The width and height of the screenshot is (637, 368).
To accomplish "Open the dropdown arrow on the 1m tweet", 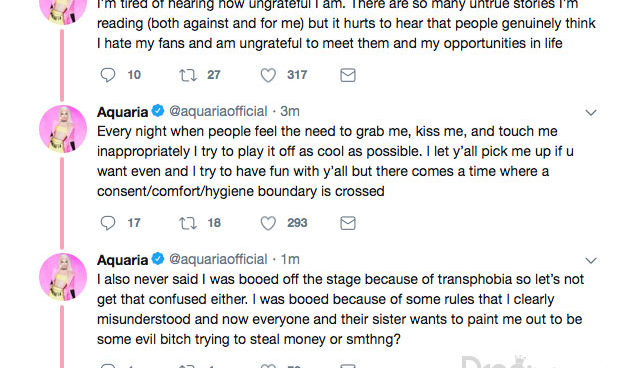I will (x=591, y=260).
